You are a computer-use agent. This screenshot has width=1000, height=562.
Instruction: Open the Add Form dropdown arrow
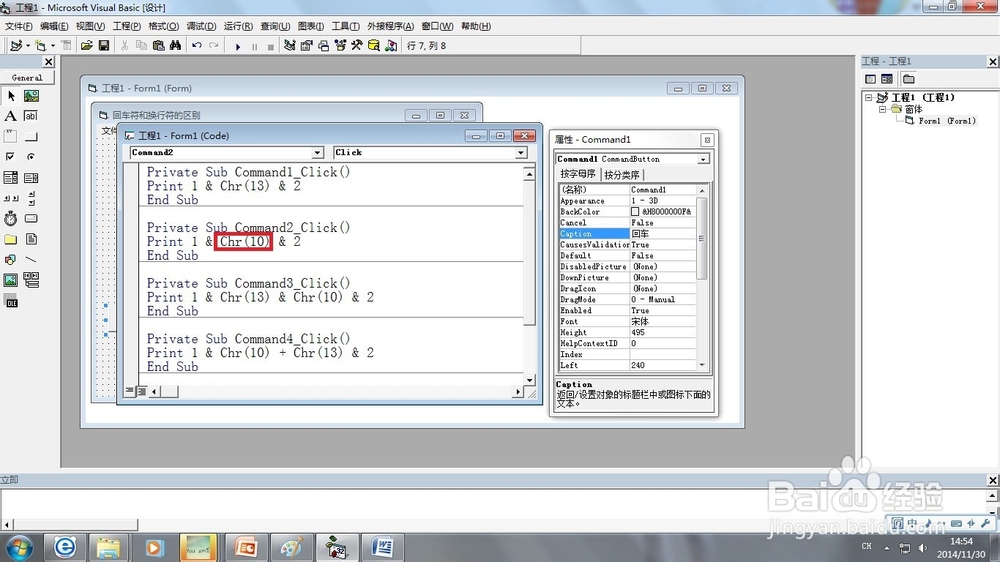coord(53,46)
